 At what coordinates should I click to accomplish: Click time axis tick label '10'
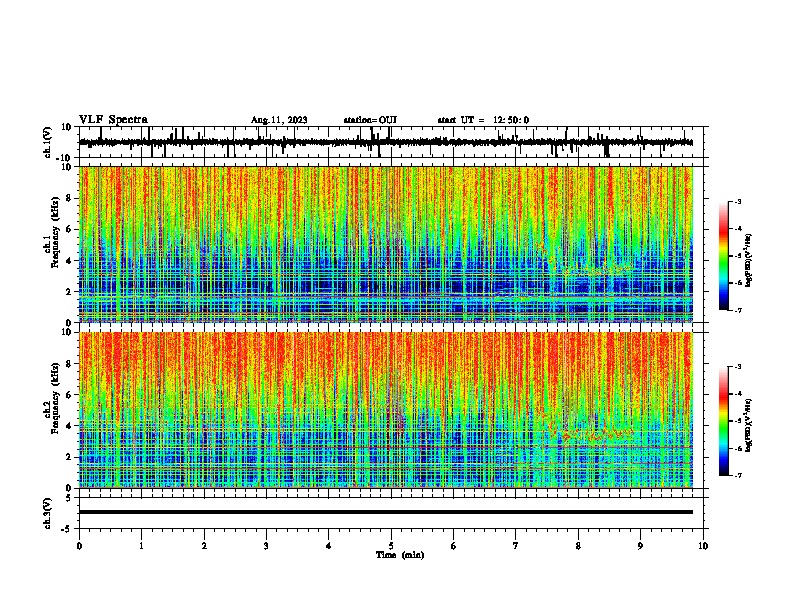[x=703, y=546]
